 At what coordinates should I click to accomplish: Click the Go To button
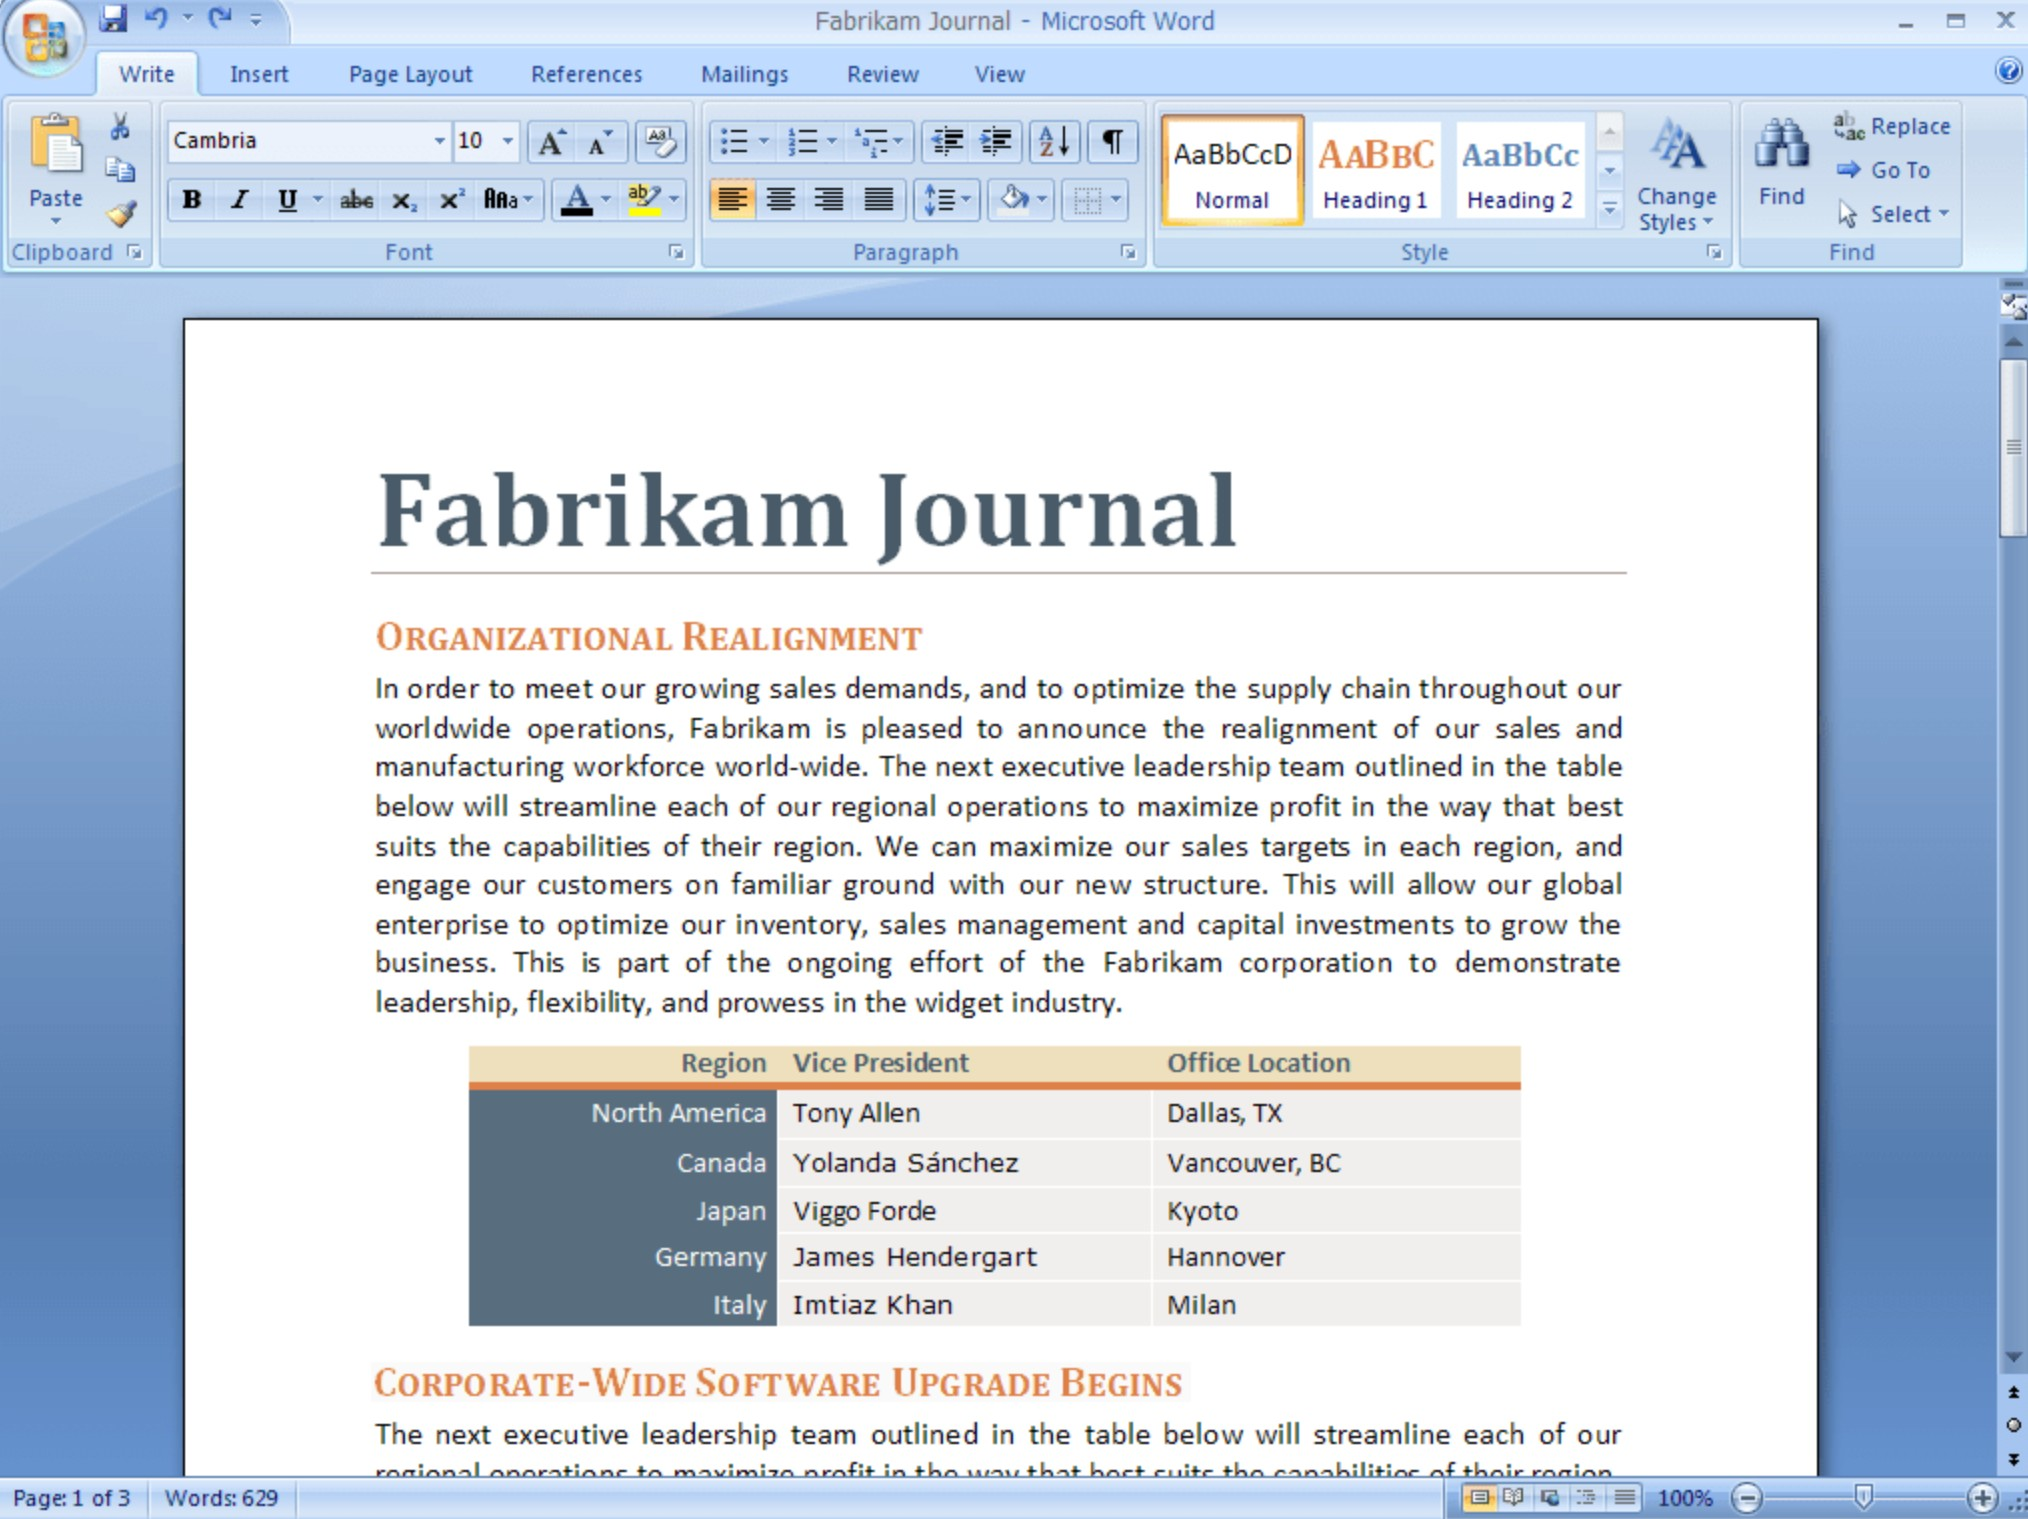click(x=1883, y=170)
